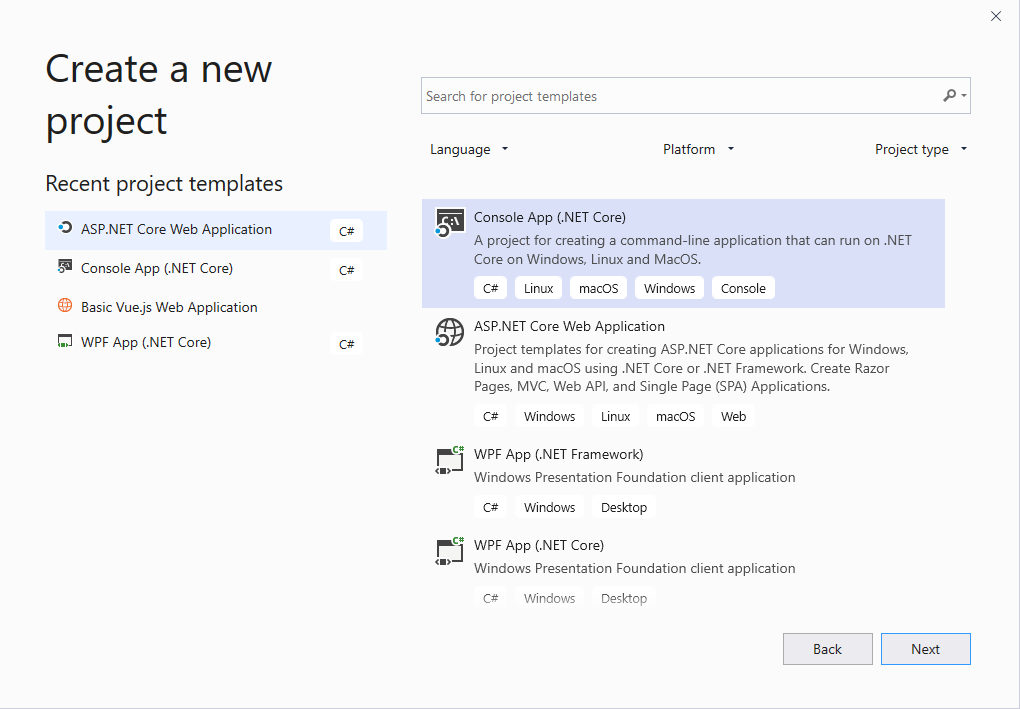
Task: Click the C# badge beside recent ASP.NET Core
Action: (x=347, y=231)
